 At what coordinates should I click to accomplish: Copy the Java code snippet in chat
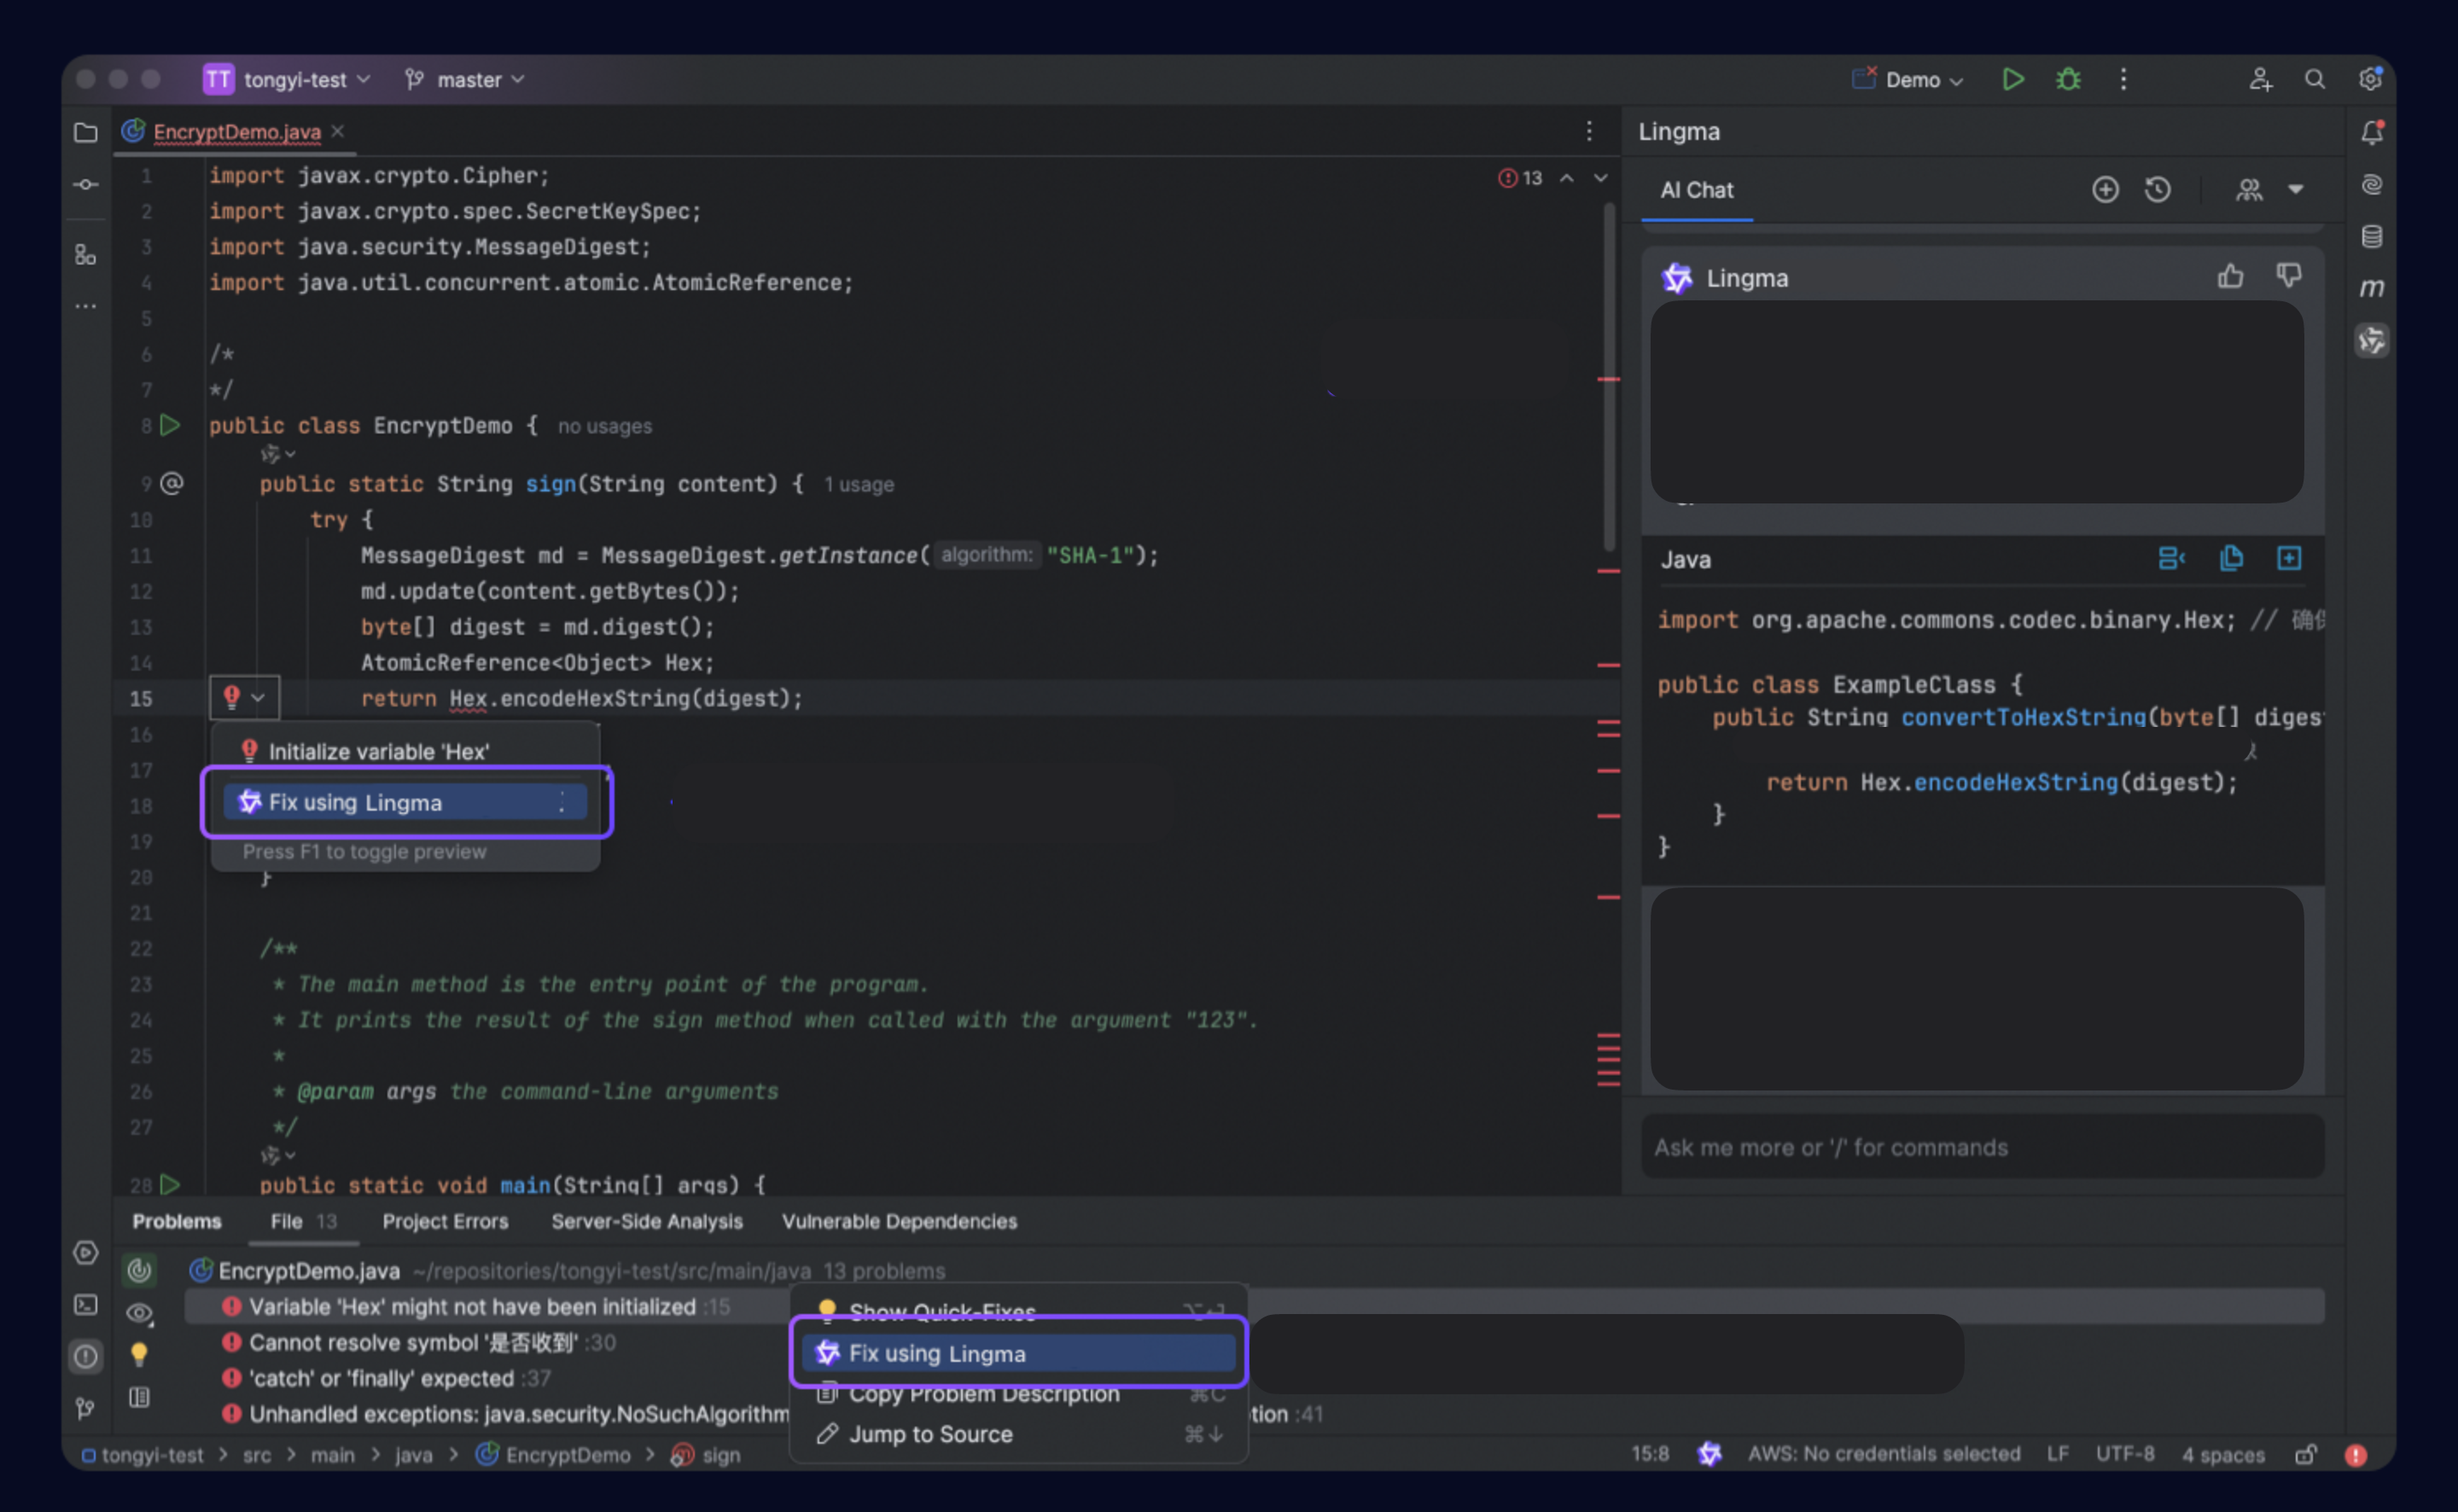pos(2230,559)
